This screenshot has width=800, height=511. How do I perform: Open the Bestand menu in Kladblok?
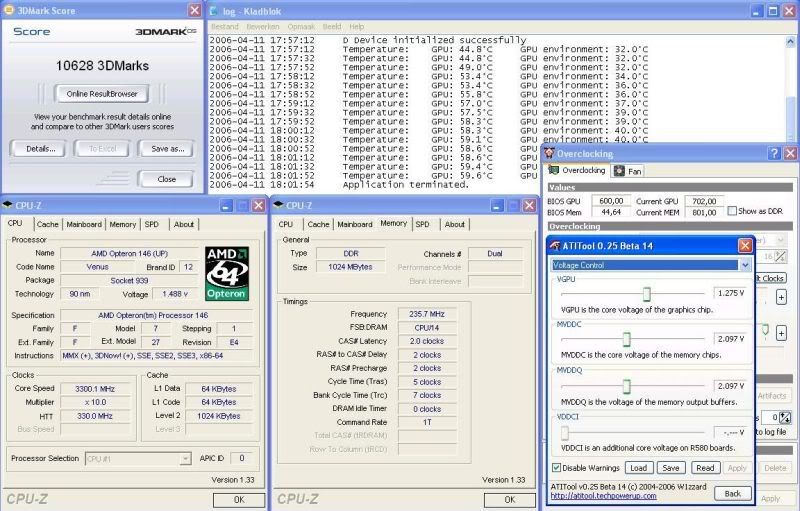(x=224, y=26)
